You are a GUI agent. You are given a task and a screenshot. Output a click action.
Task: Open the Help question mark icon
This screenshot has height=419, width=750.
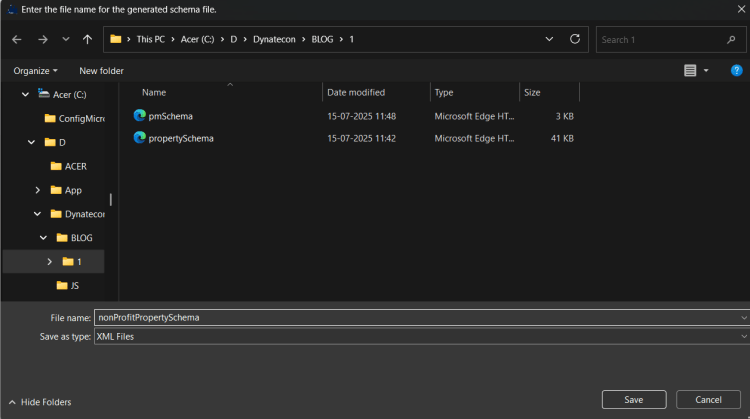736,71
